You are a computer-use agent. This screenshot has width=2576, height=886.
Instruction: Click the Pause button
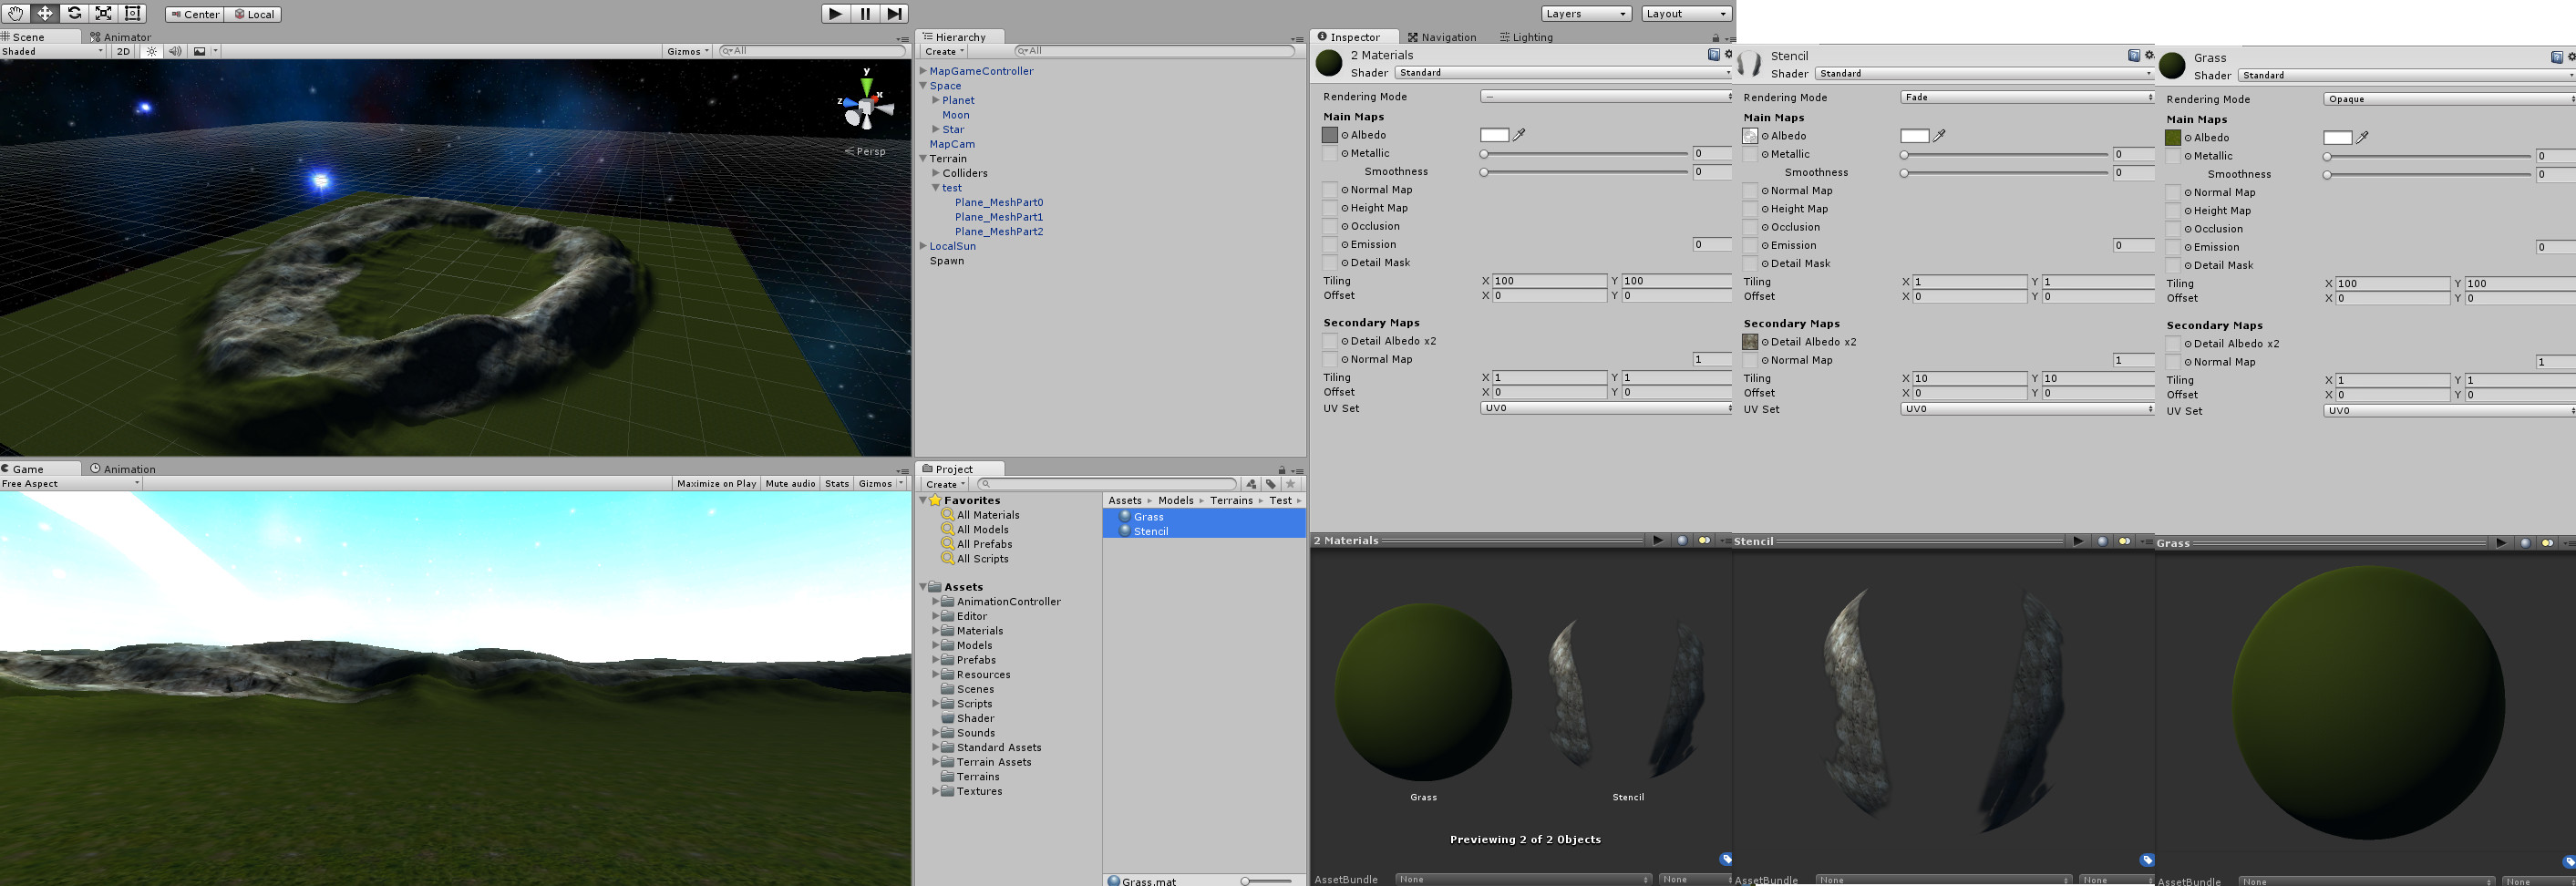point(865,13)
